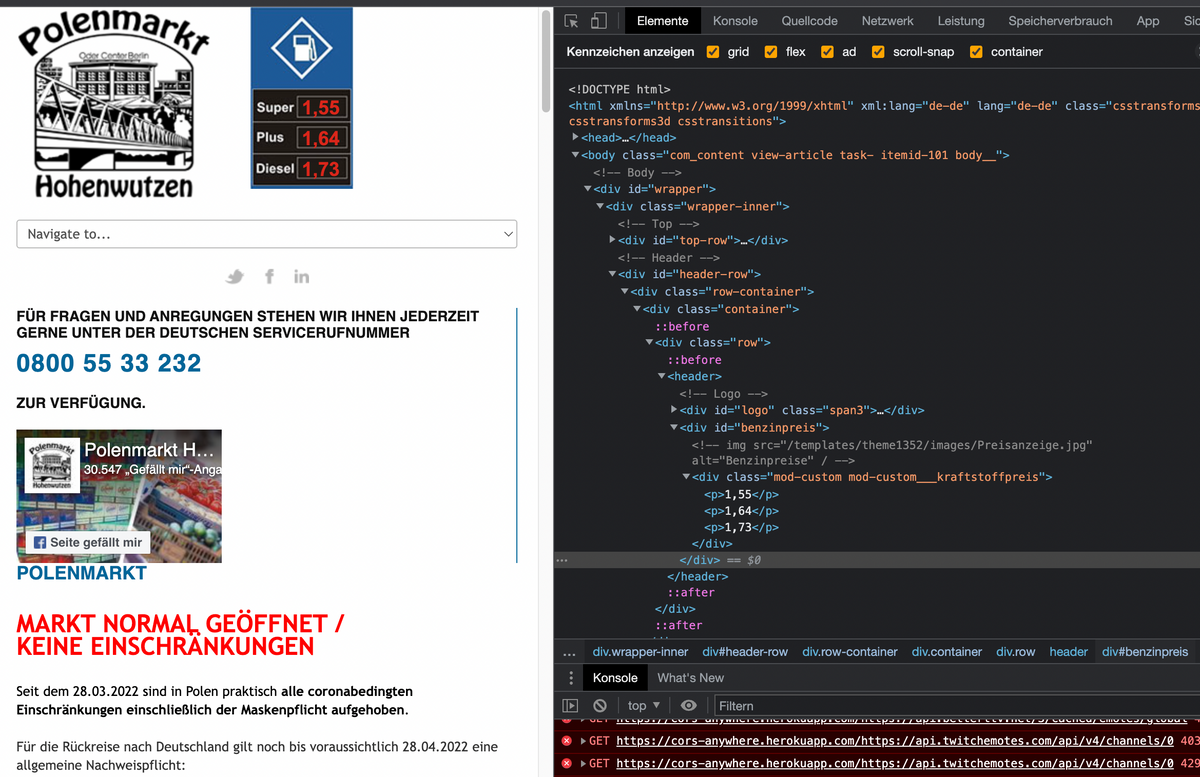The width and height of the screenshot is (1200, 777).
Task: Open the twitchemotes URL of the 429 request
Action: (895, 763)
